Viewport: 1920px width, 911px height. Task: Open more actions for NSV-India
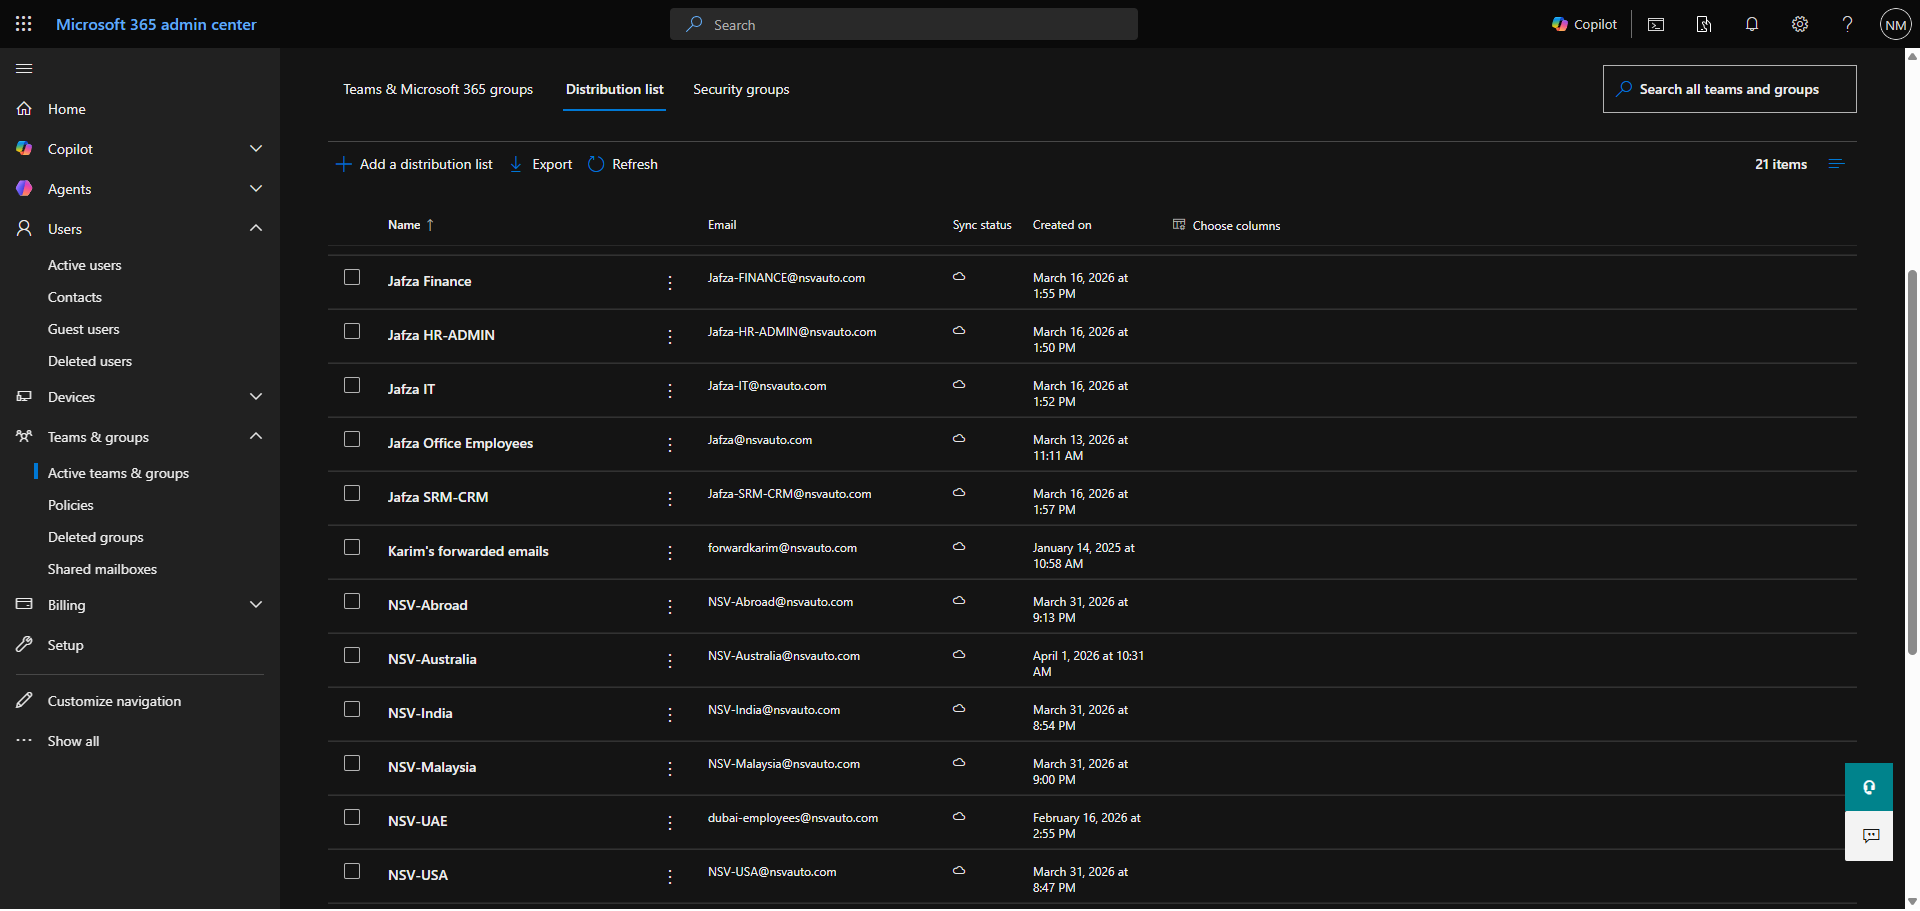click(670, 715)
